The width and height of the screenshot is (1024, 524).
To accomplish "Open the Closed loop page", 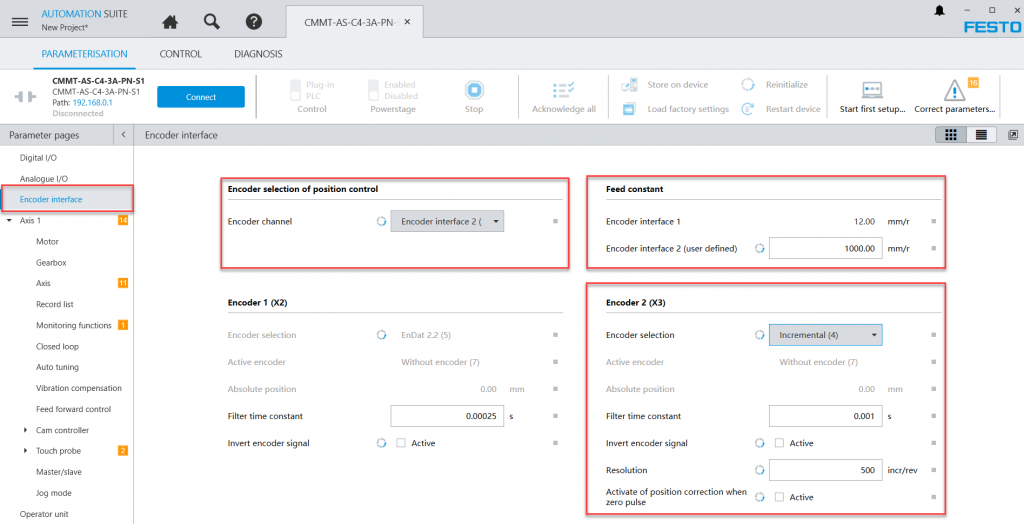I will [57, 346].
